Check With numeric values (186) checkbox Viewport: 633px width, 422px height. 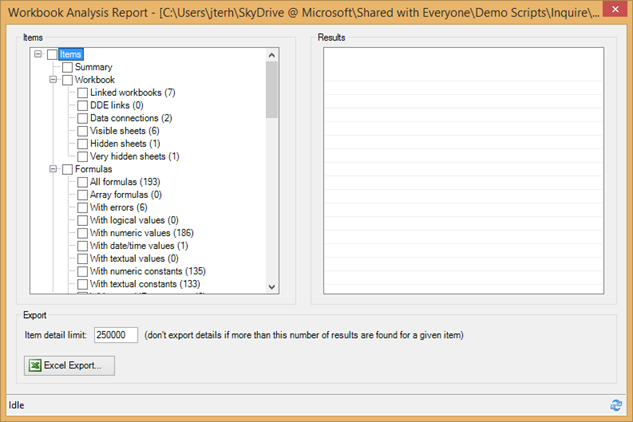pyautogui.click(x=82, y=233)
